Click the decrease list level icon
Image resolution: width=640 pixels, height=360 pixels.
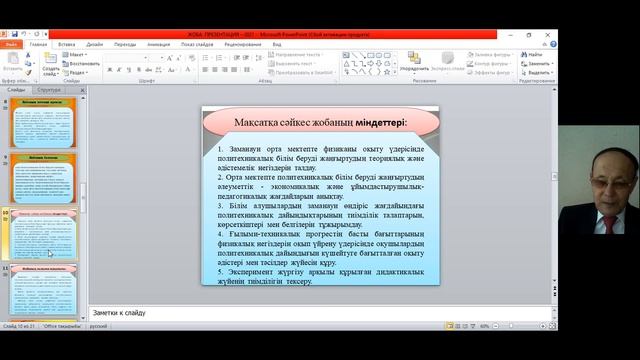237,58
